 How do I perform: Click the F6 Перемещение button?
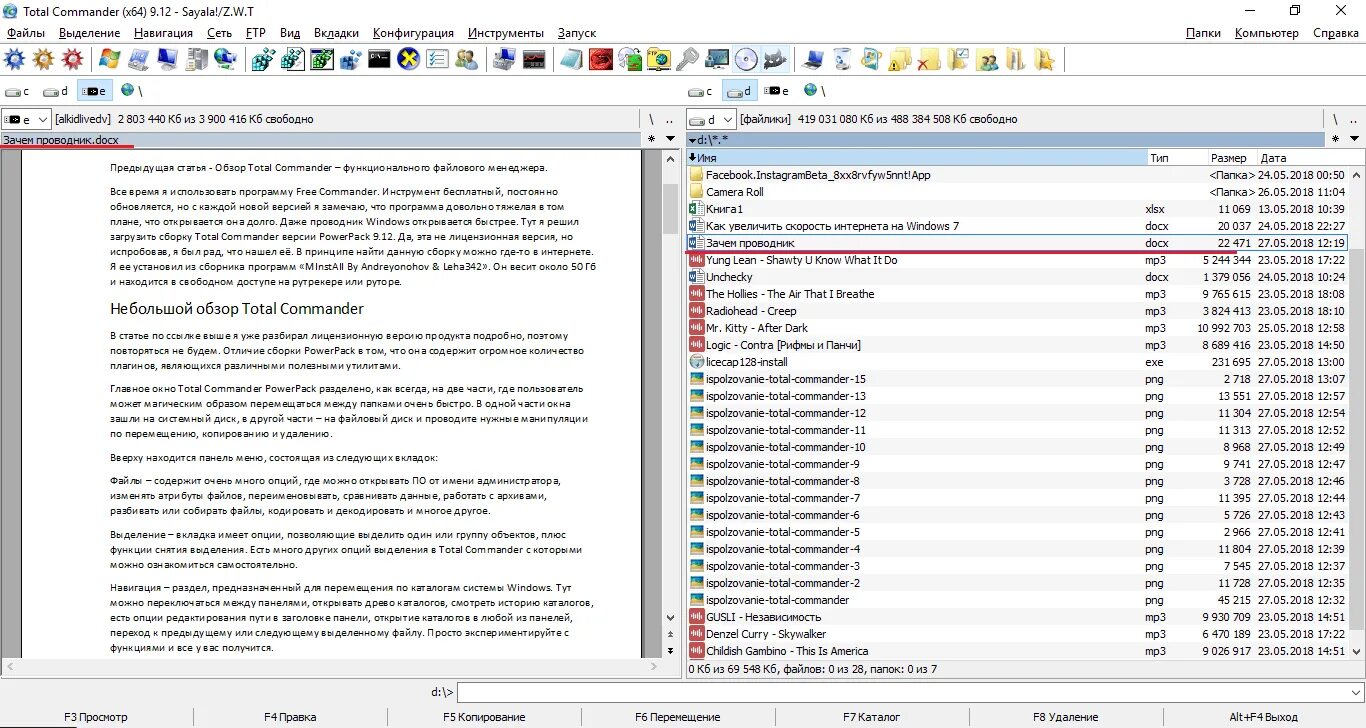point(678,717)
